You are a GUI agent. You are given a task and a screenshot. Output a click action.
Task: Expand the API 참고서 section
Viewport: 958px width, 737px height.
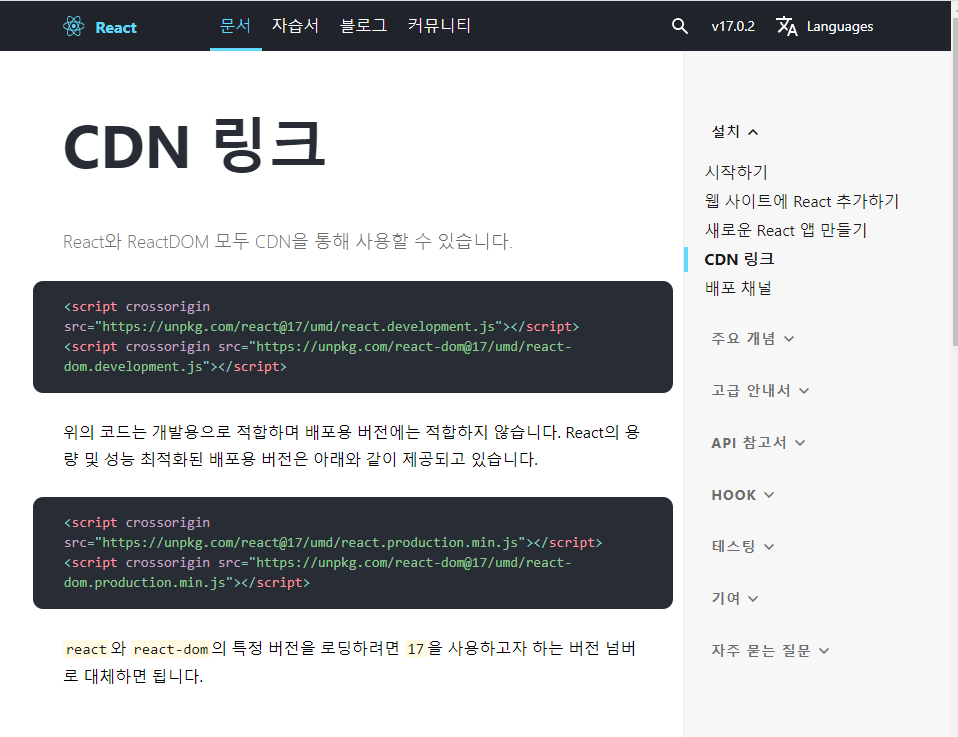click(758, 442)
